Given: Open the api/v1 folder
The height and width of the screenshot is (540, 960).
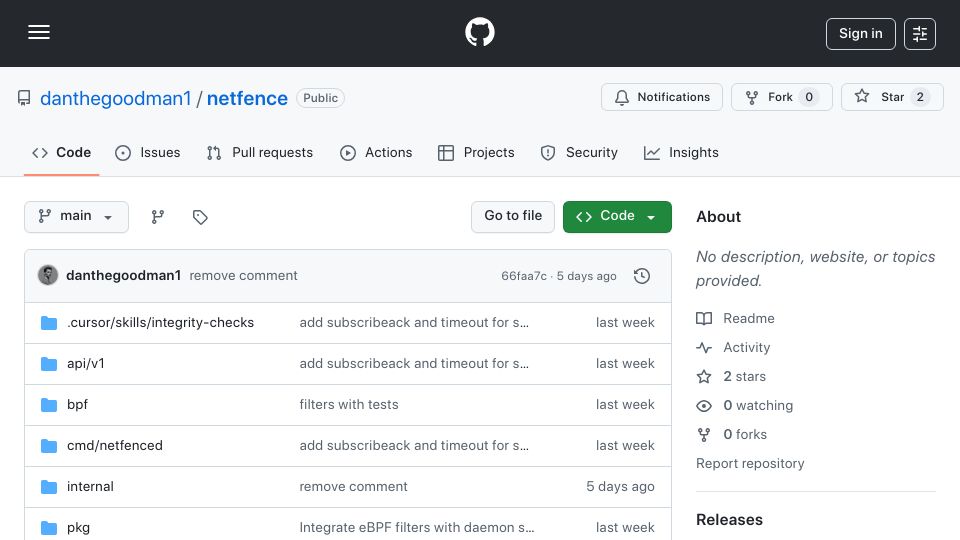Looking at the screenshot, I should pyautogui.click(x=85, y=364).
